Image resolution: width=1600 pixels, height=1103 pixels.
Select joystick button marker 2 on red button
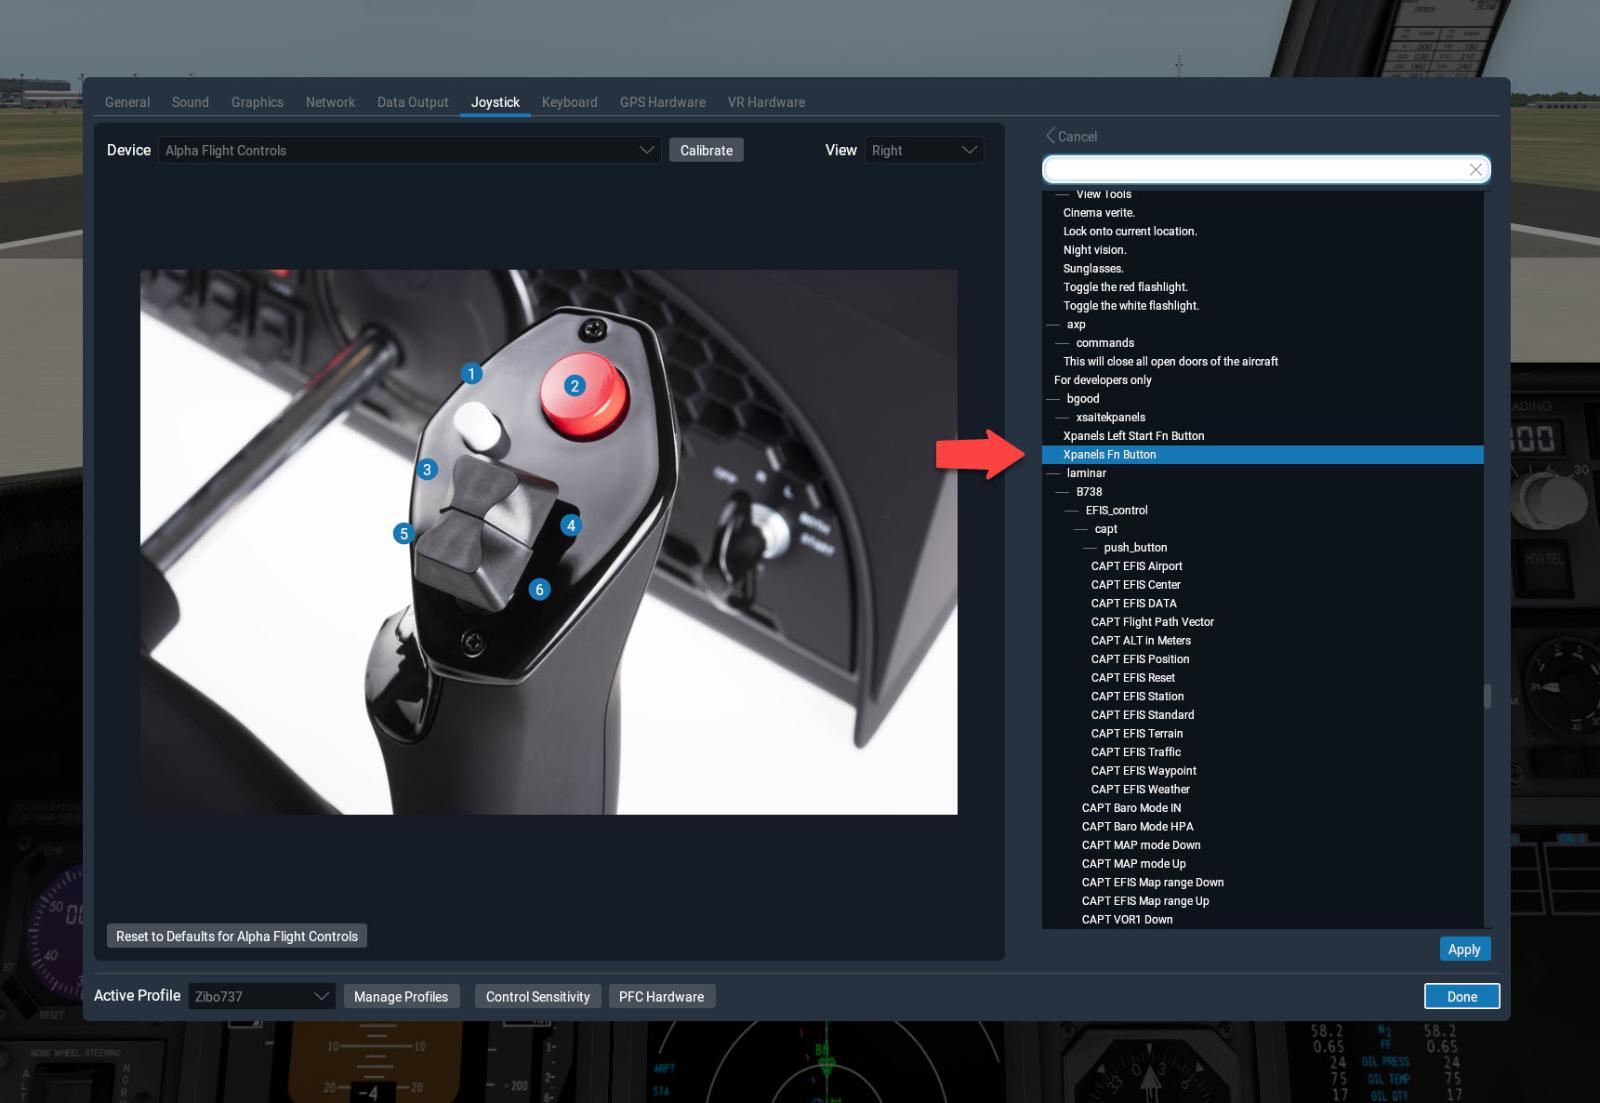(x=574, y=386)
